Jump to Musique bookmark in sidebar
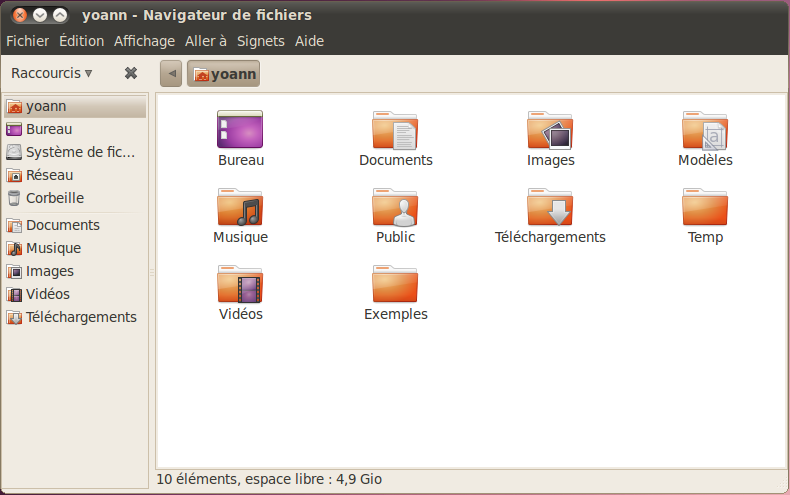The image size is (790, 495). point(75,249)
